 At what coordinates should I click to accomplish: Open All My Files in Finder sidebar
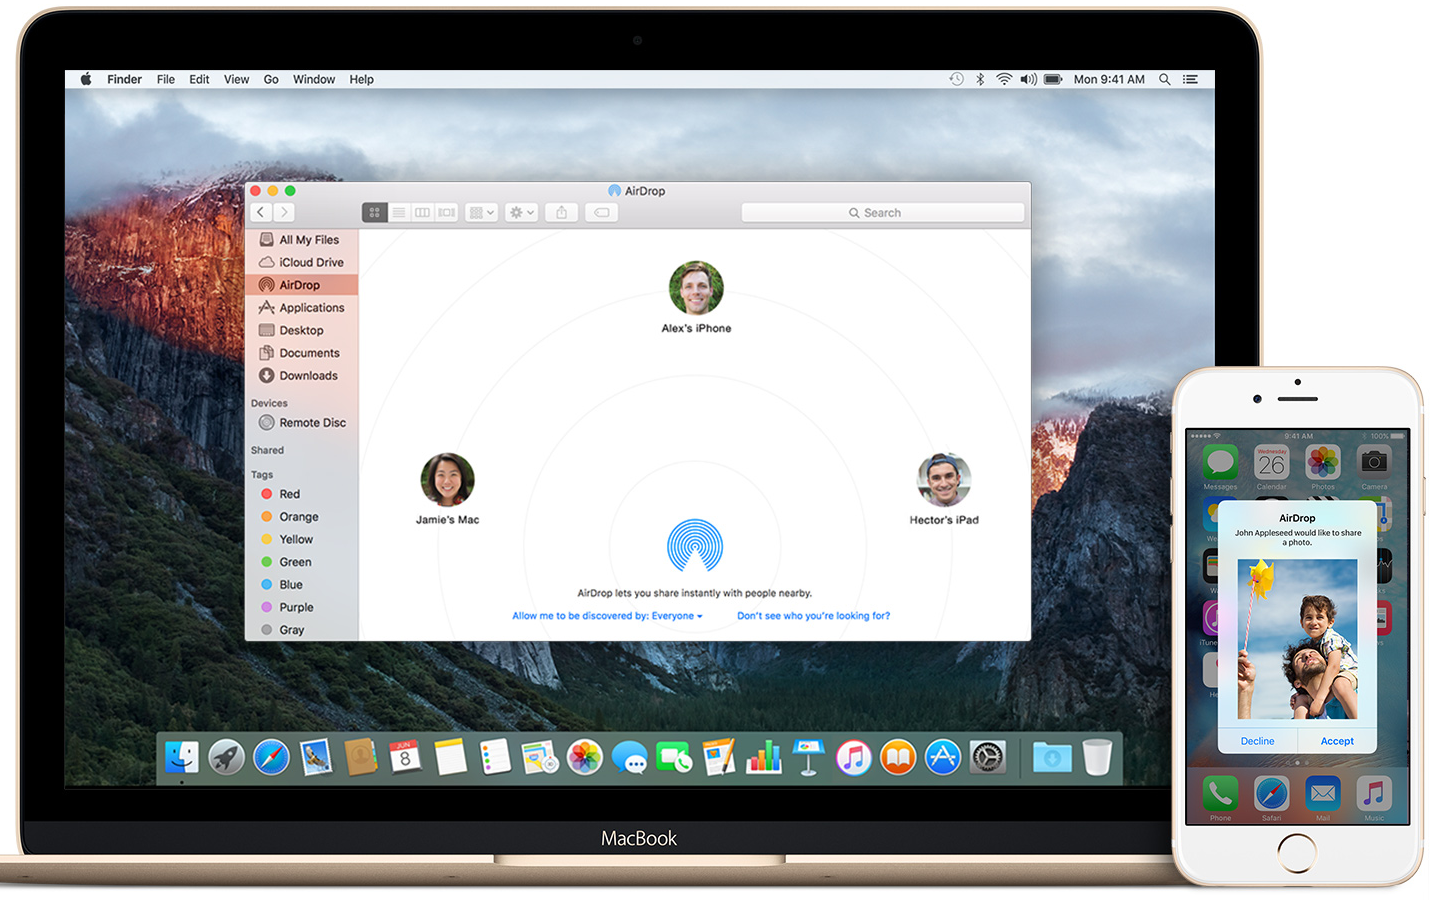[301, 240]
